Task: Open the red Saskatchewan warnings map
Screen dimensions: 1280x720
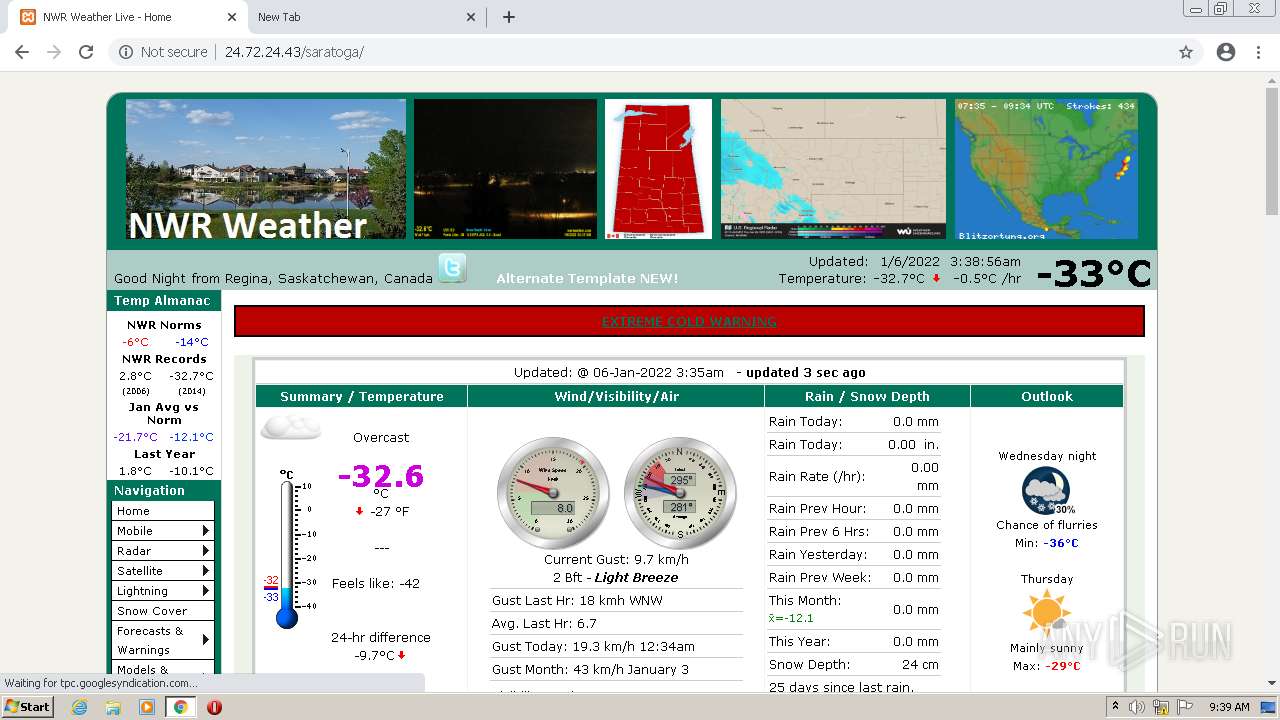Action: coord(658,168)
